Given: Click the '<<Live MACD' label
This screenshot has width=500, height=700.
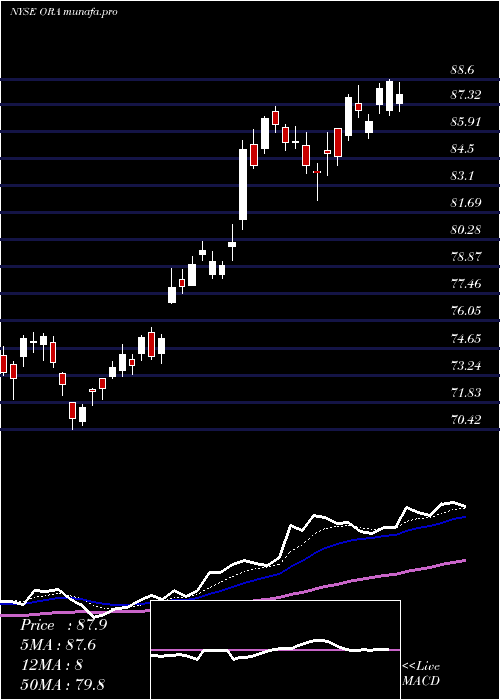Looking at the screenshot, I should point(421,674).
